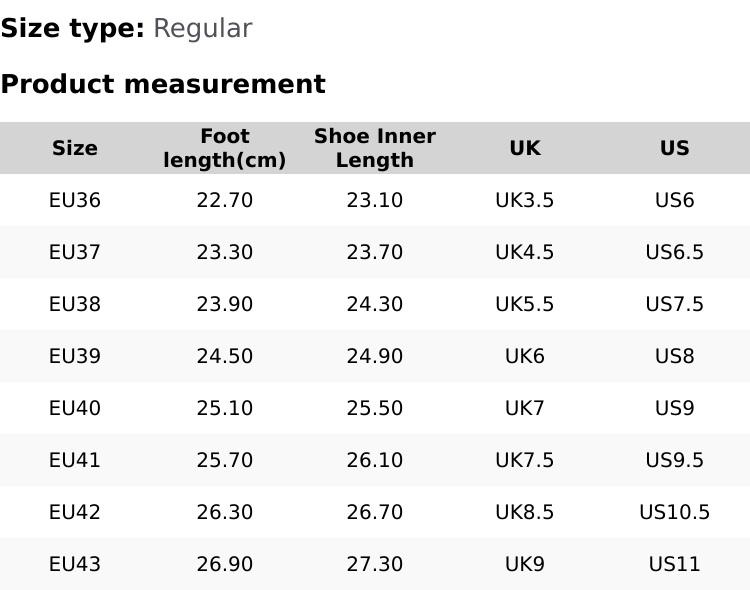Click the 22.70 foot length value

(x=225, y=200)
